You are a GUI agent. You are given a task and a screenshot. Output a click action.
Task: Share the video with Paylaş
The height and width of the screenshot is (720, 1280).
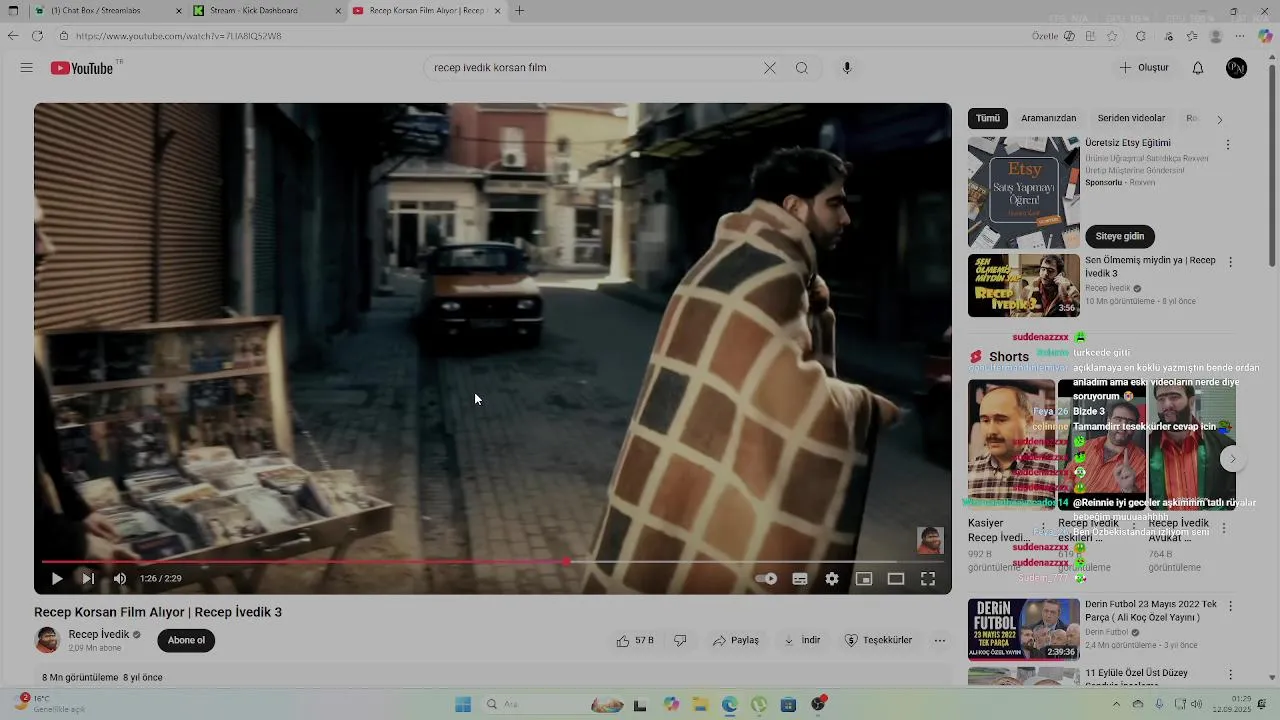click(x=736, y=640)
